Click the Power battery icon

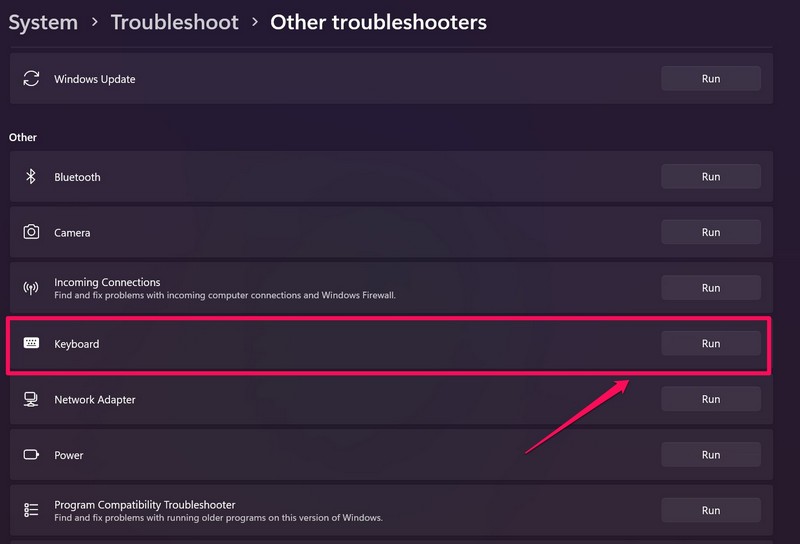coord(31,455)
